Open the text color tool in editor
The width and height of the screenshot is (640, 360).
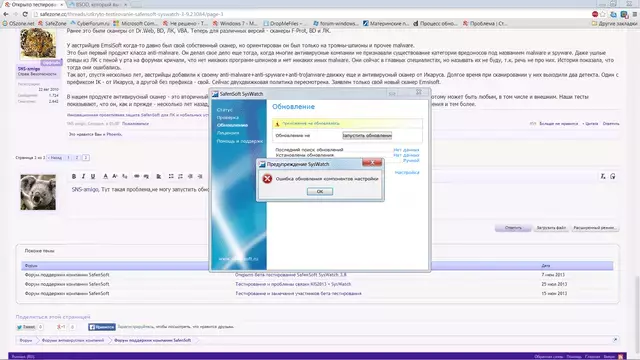pos(105,176)
